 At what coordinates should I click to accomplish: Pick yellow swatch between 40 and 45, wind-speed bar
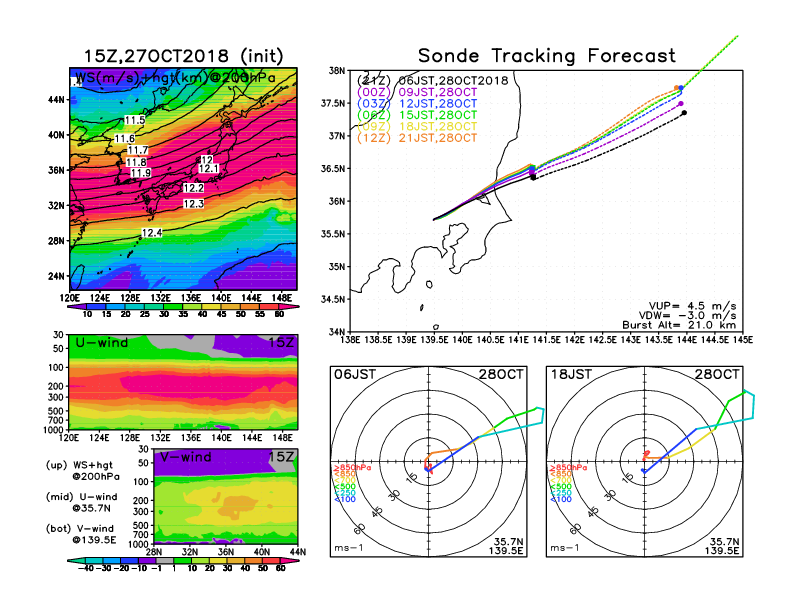[x=212, y=307]
